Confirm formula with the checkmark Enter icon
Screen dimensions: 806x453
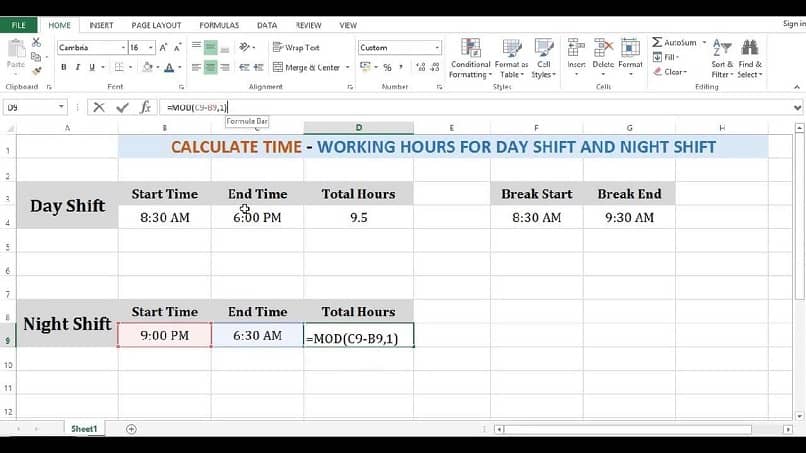(x=122, y=107)
